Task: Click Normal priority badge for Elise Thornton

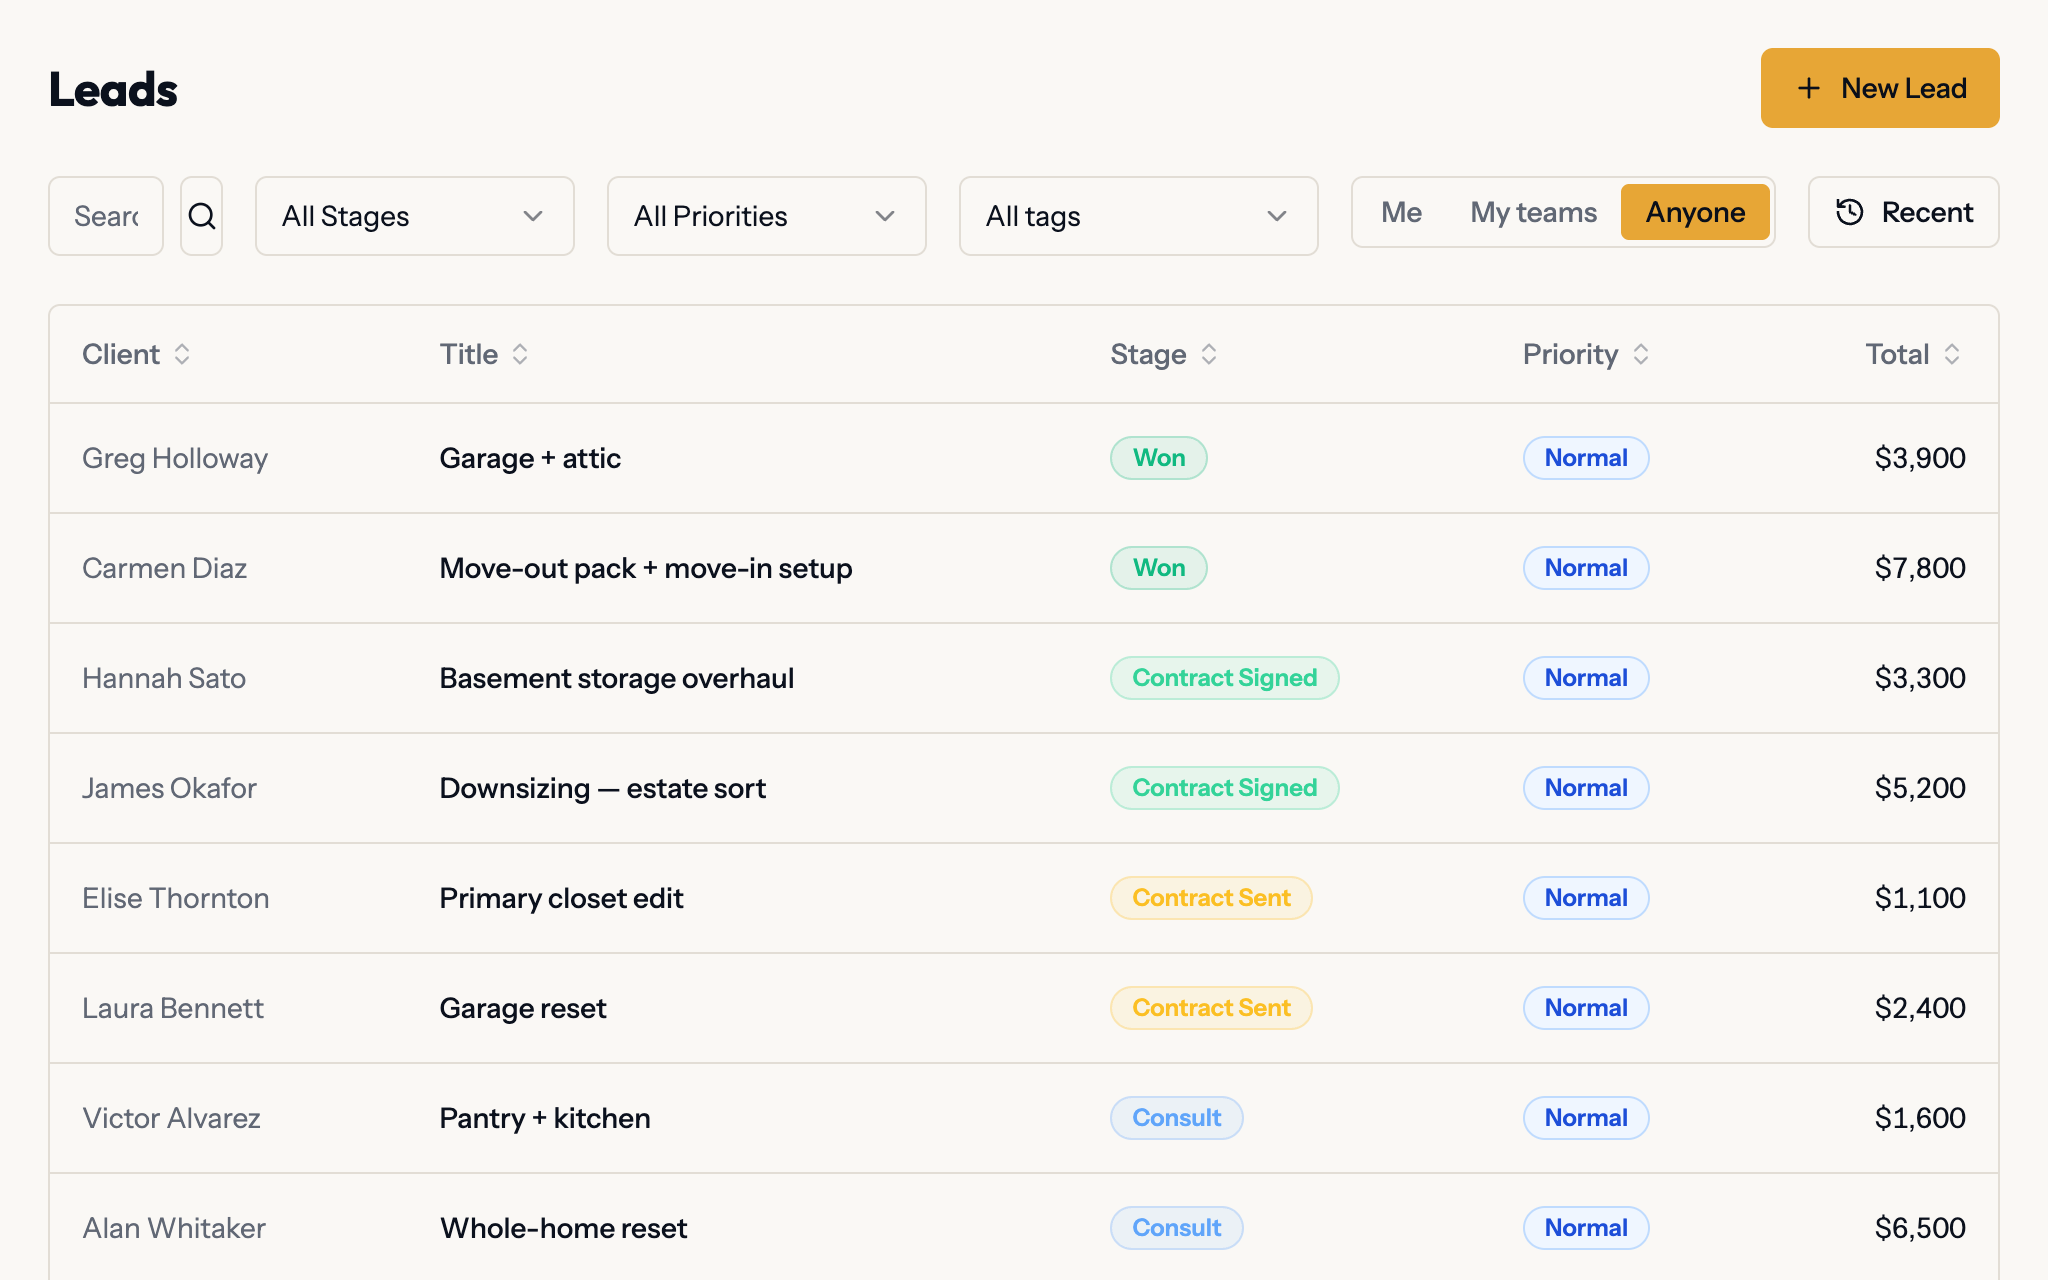Action: click(1586, 898)
